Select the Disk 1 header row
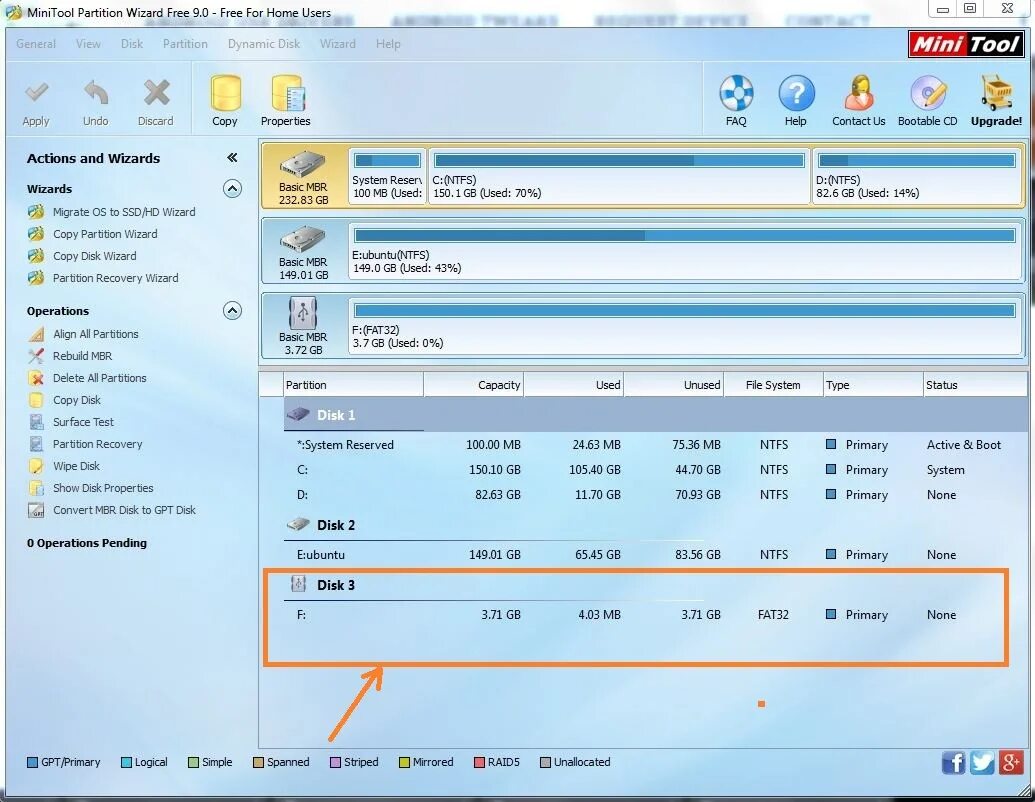This screenshot has width=1035, height=802. click(655, 415)
